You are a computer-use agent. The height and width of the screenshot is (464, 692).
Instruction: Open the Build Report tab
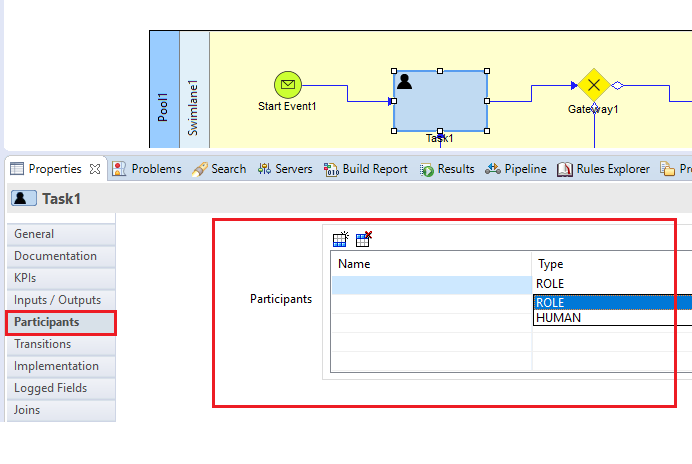[x=366, y=169]
